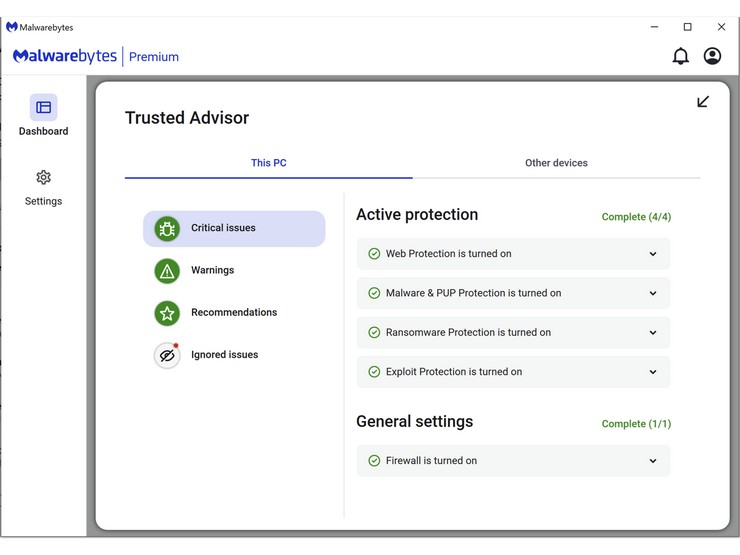
Task: Select the Warnings category label
Action: (x=212, y=271)
